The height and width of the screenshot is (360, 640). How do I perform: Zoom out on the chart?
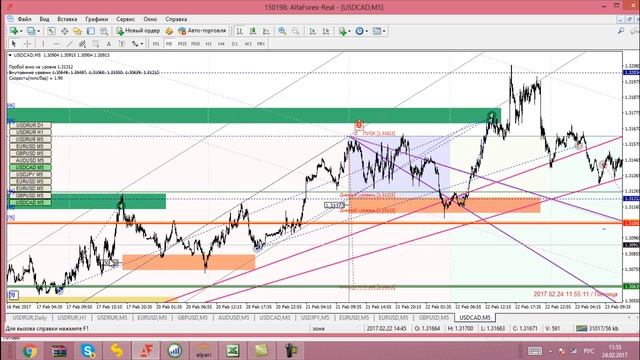coord(295,31)
